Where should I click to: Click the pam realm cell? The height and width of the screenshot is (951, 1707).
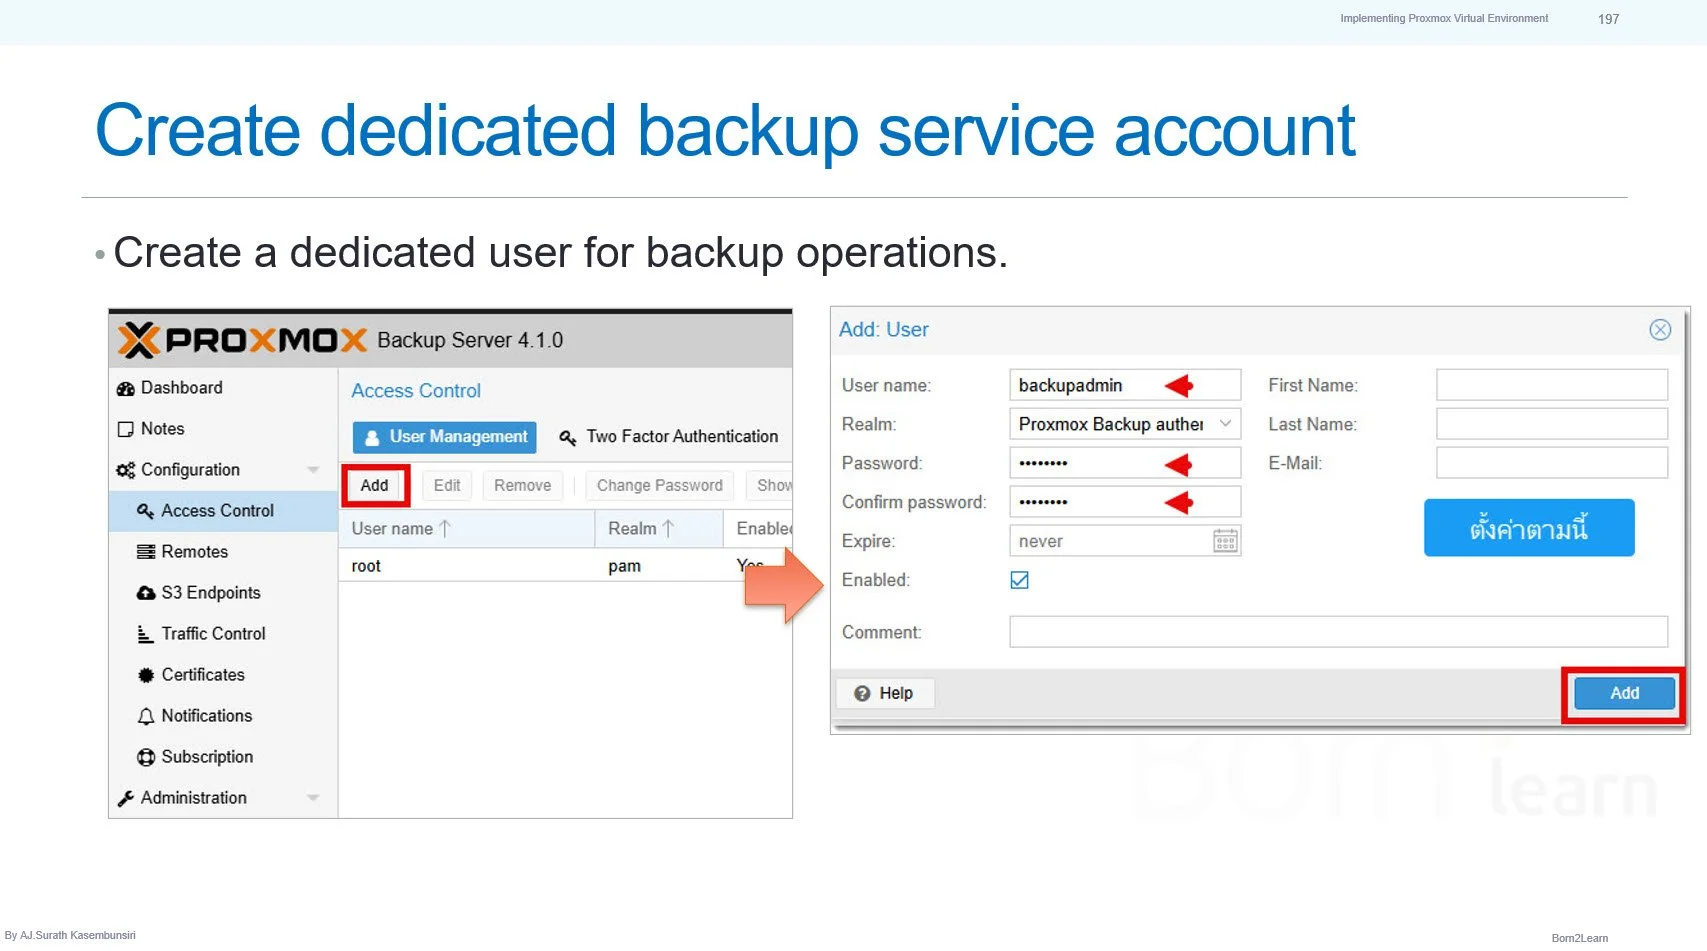pos(625,566)
